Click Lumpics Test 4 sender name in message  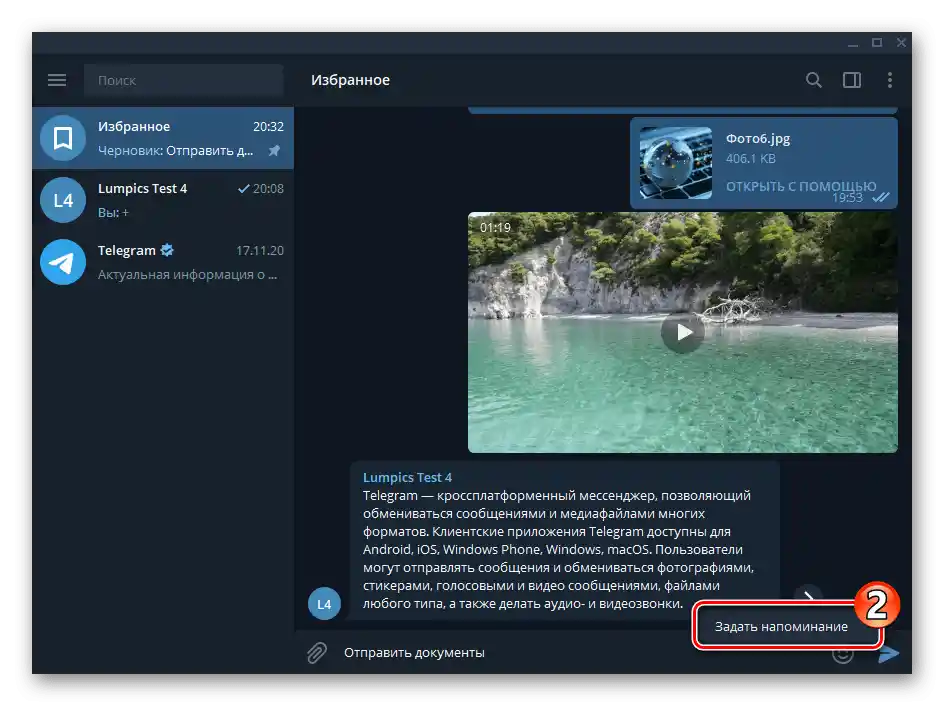407,477
